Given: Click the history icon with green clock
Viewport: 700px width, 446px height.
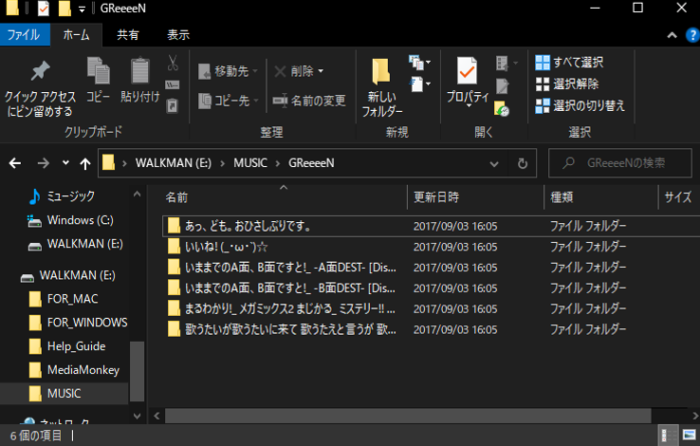Looking at the screenshot, I should coord(502,108).
